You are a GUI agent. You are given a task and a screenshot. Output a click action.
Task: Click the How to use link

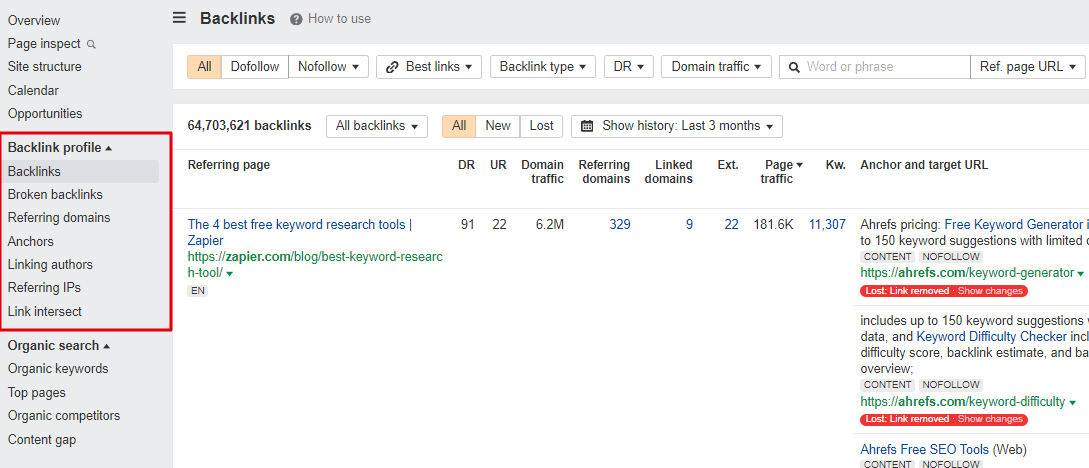coord(339,19)
